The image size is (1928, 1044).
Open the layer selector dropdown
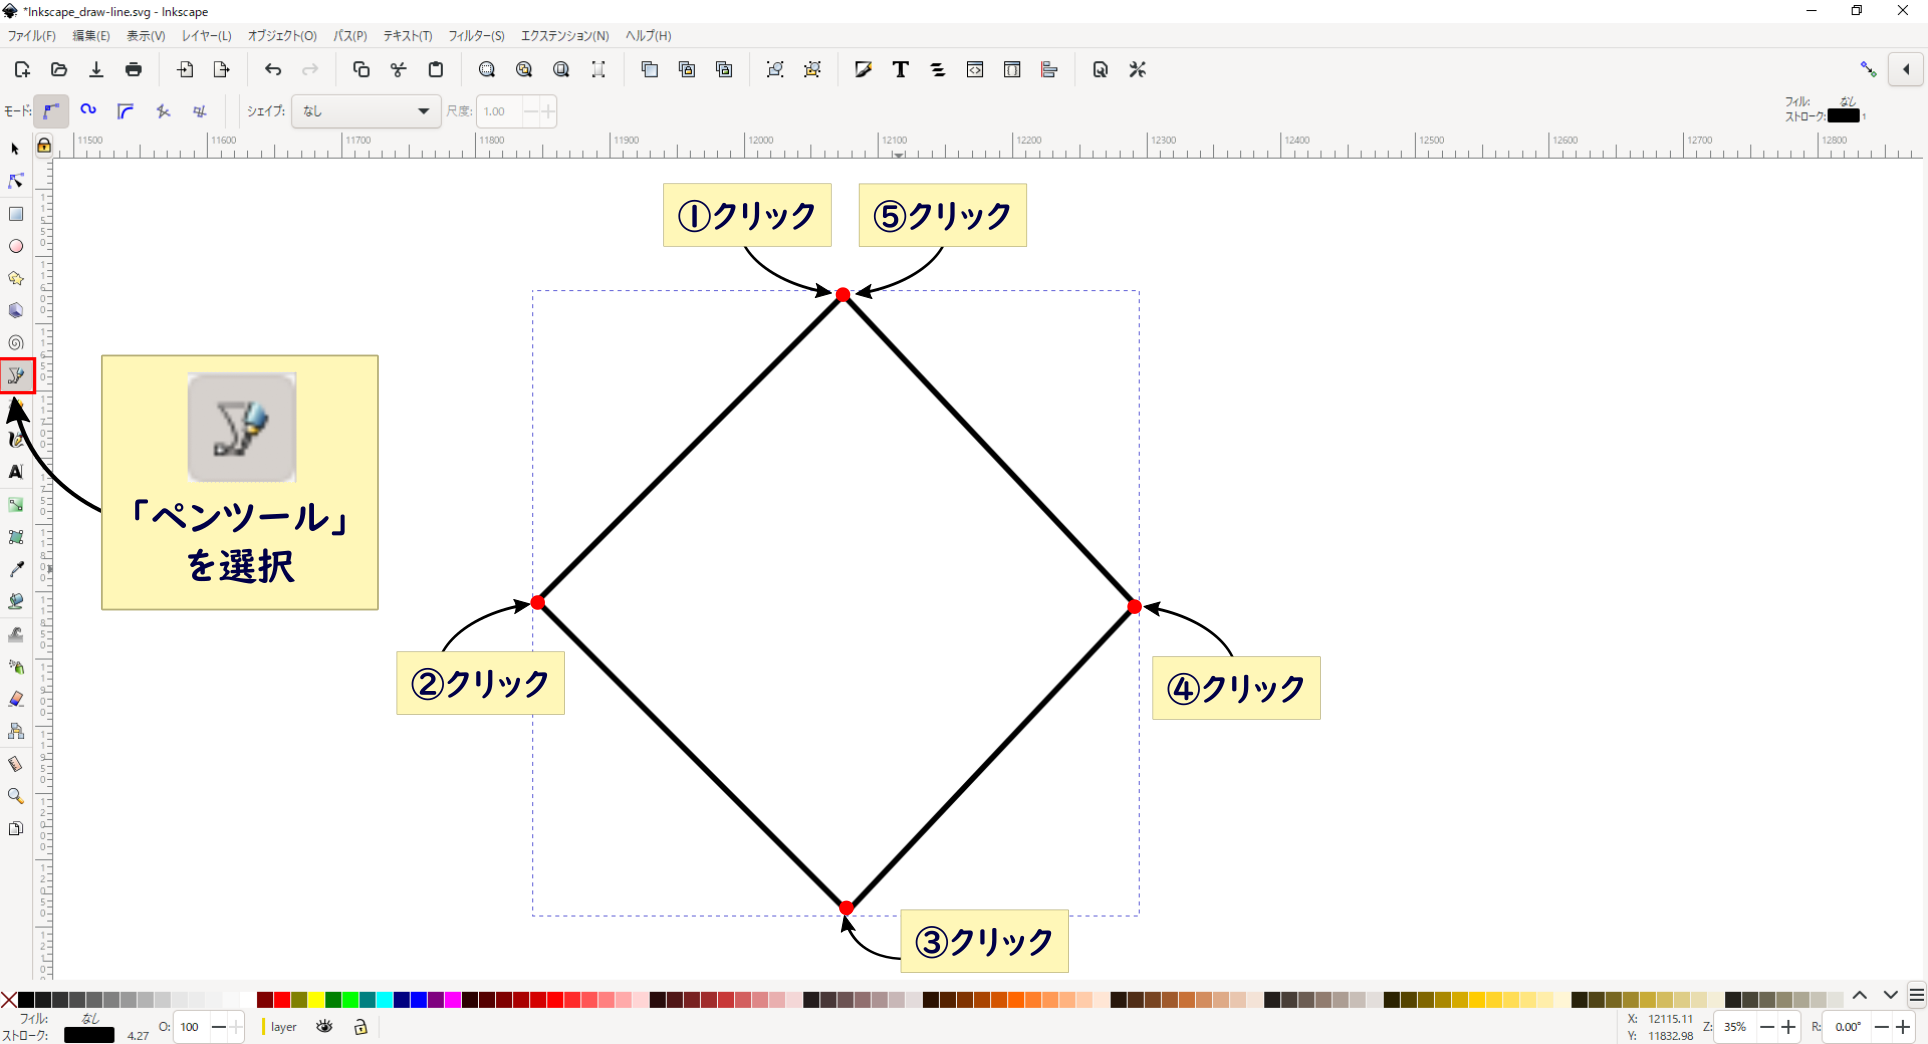pyautogui.click(x=283, y=1027)
